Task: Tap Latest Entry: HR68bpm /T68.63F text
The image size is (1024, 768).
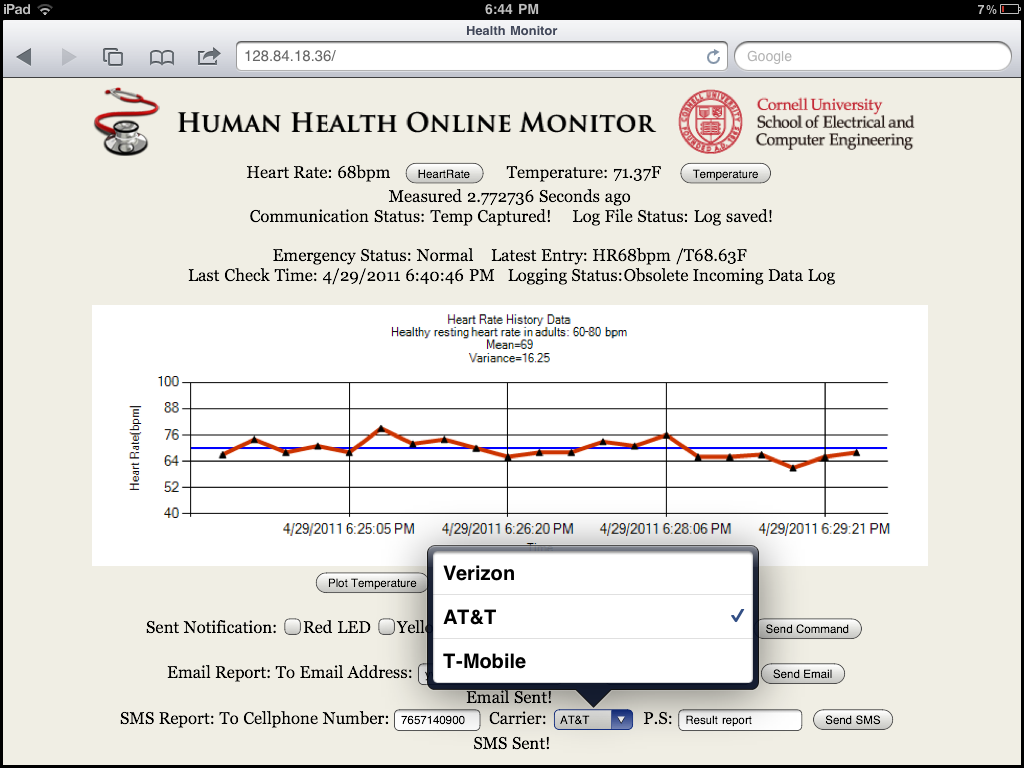Action: (619, 255)
